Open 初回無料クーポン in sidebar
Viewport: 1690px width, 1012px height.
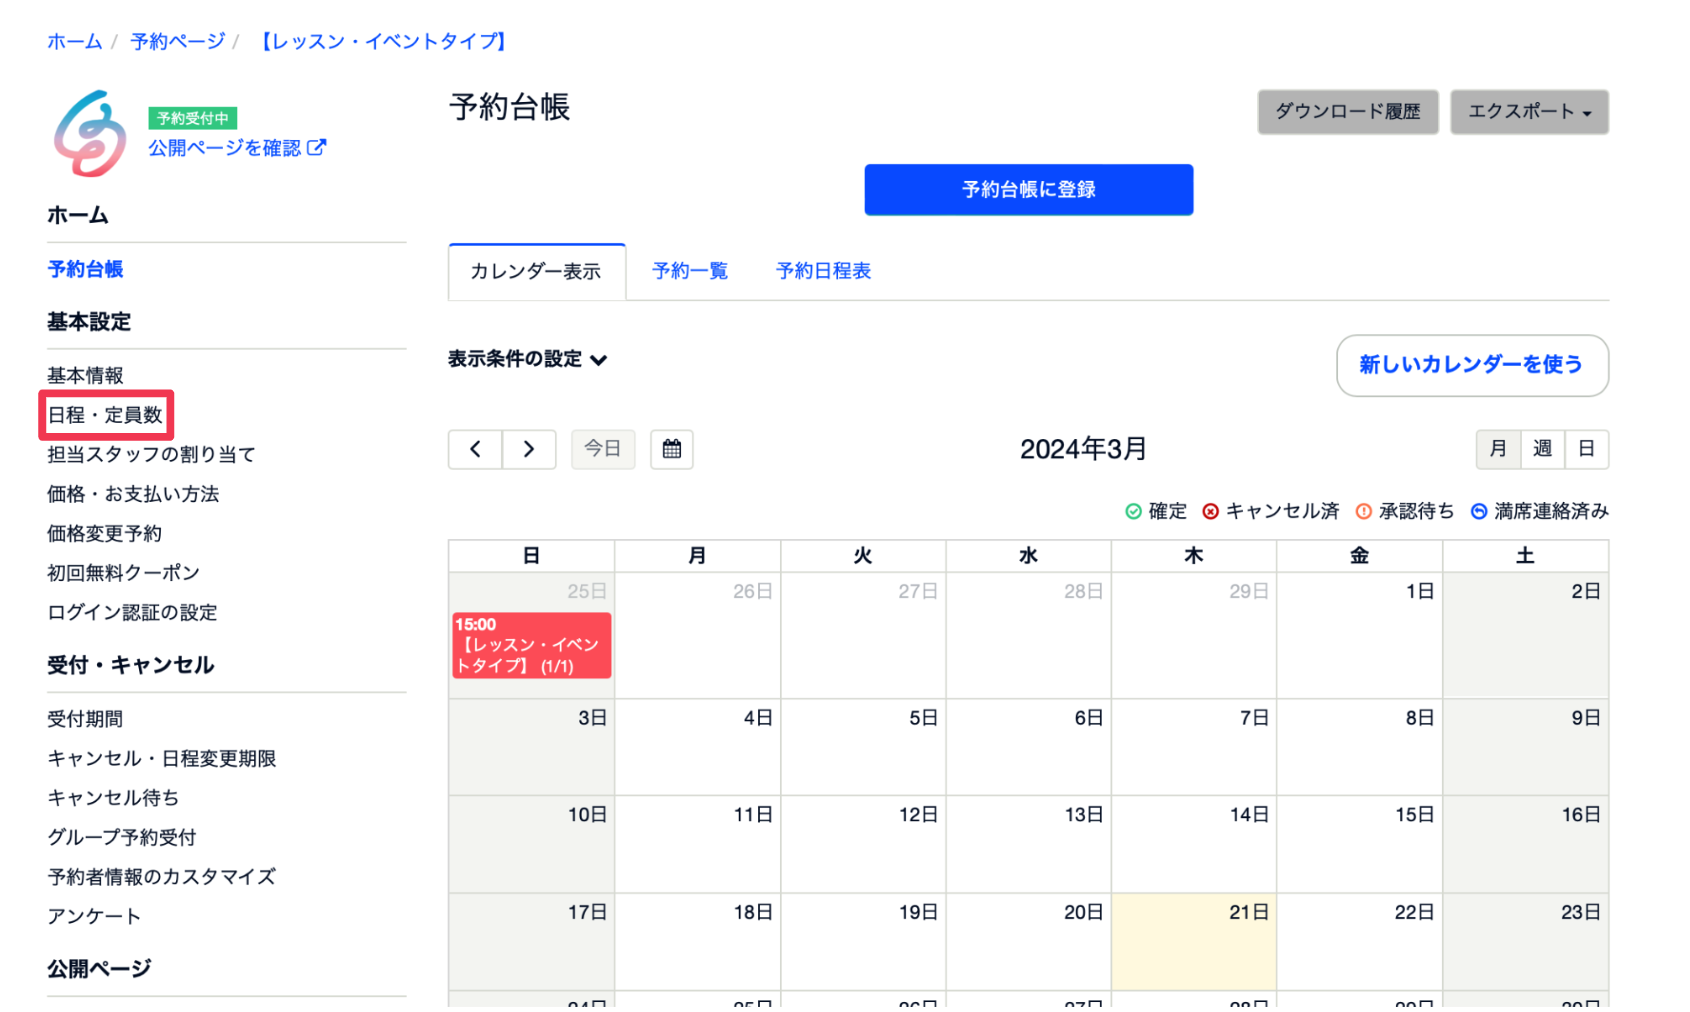123,573
